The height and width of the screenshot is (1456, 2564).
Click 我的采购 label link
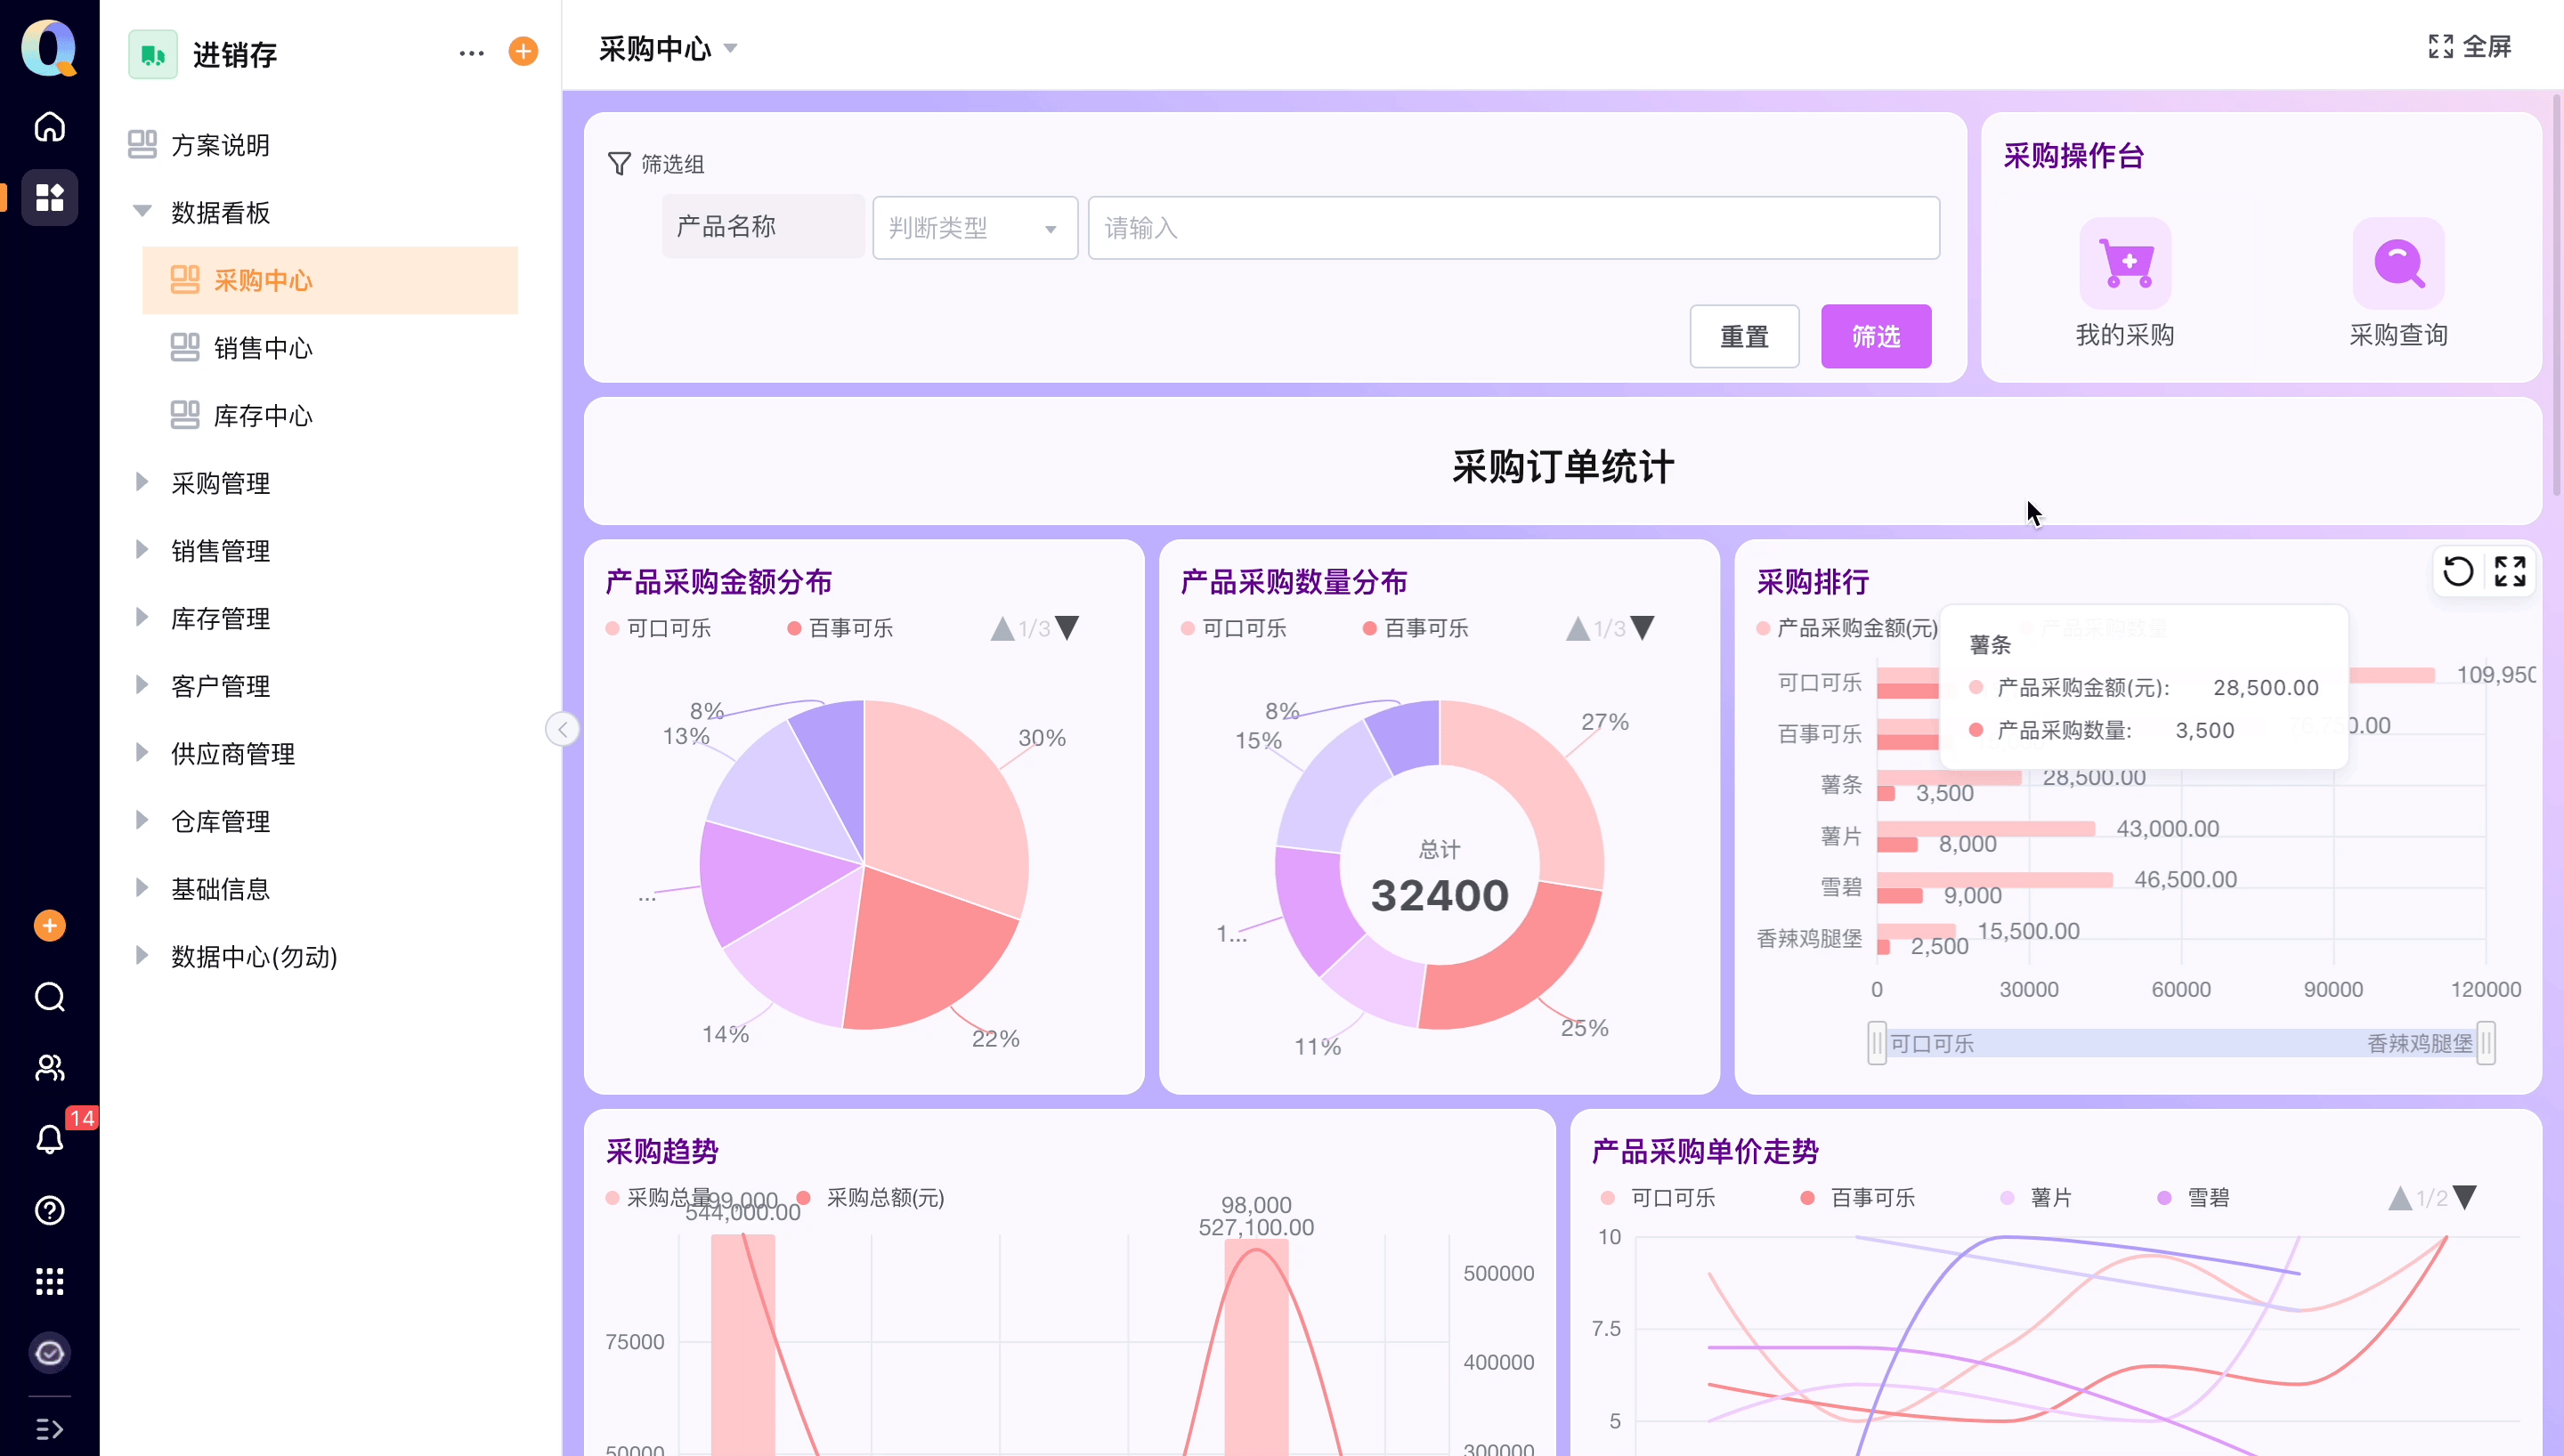2125,335
